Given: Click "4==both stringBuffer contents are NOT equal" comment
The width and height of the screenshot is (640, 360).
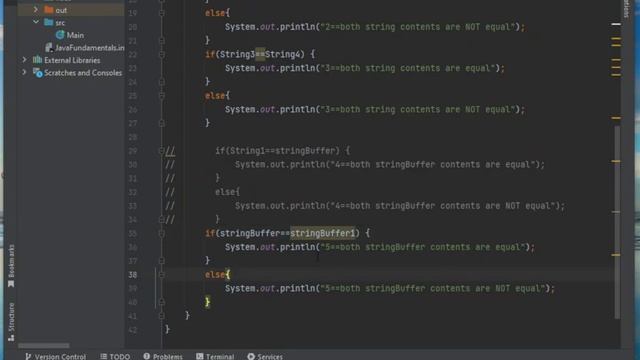Looking at the screenshot, I should point(443,206).
